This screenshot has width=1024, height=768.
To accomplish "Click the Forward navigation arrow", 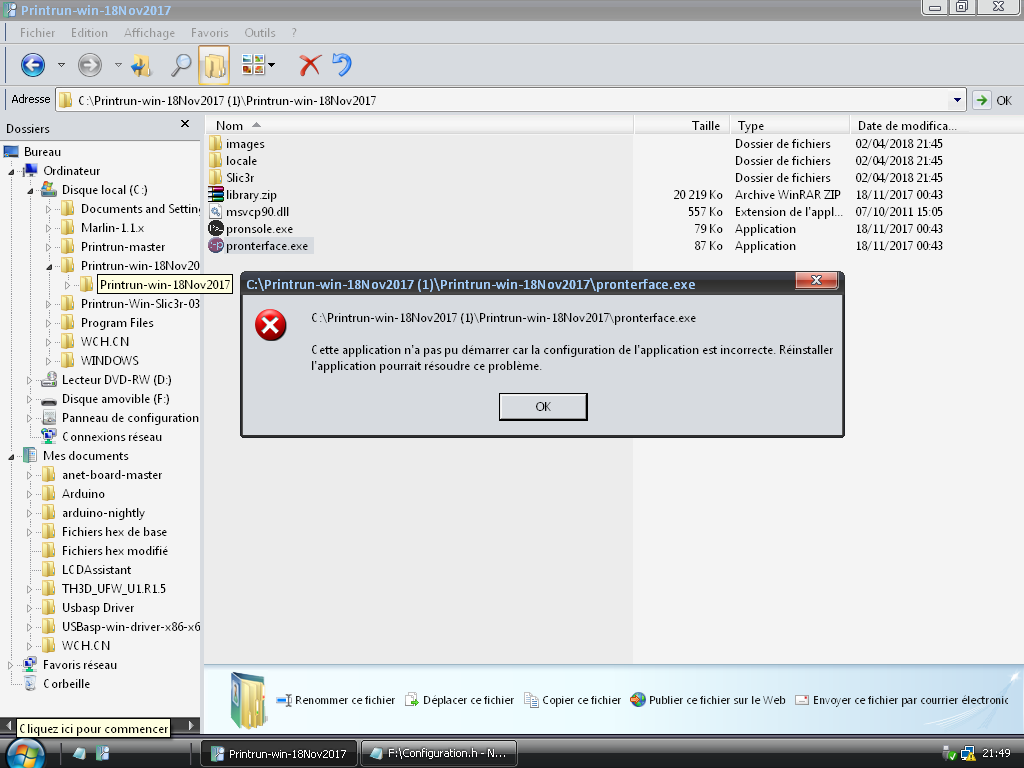I will point(89,65).
